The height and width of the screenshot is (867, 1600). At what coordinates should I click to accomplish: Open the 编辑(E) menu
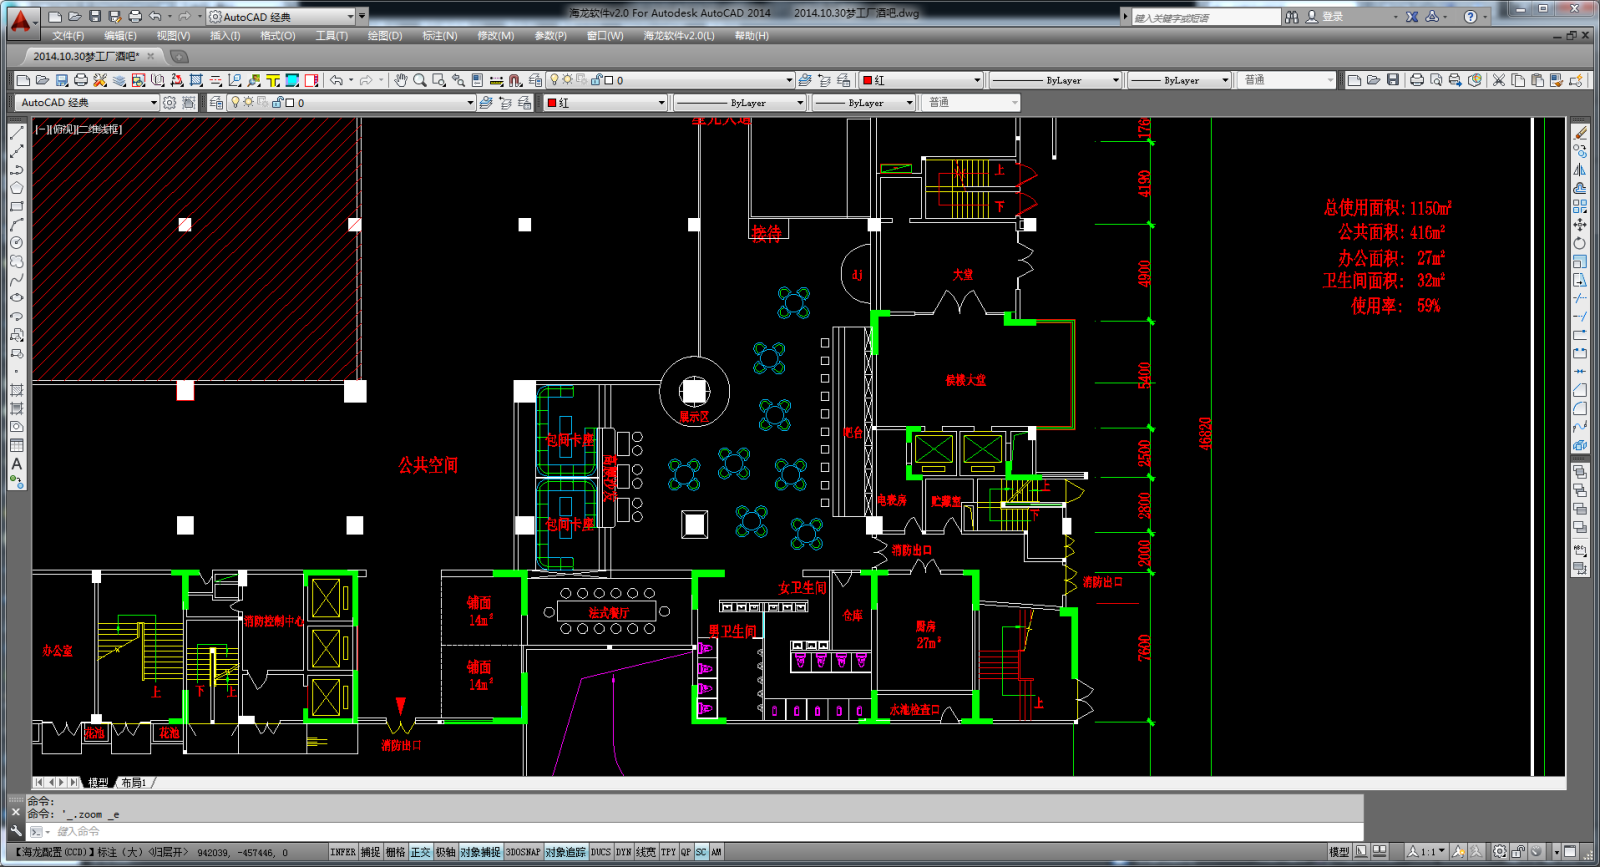click(120, 35)
